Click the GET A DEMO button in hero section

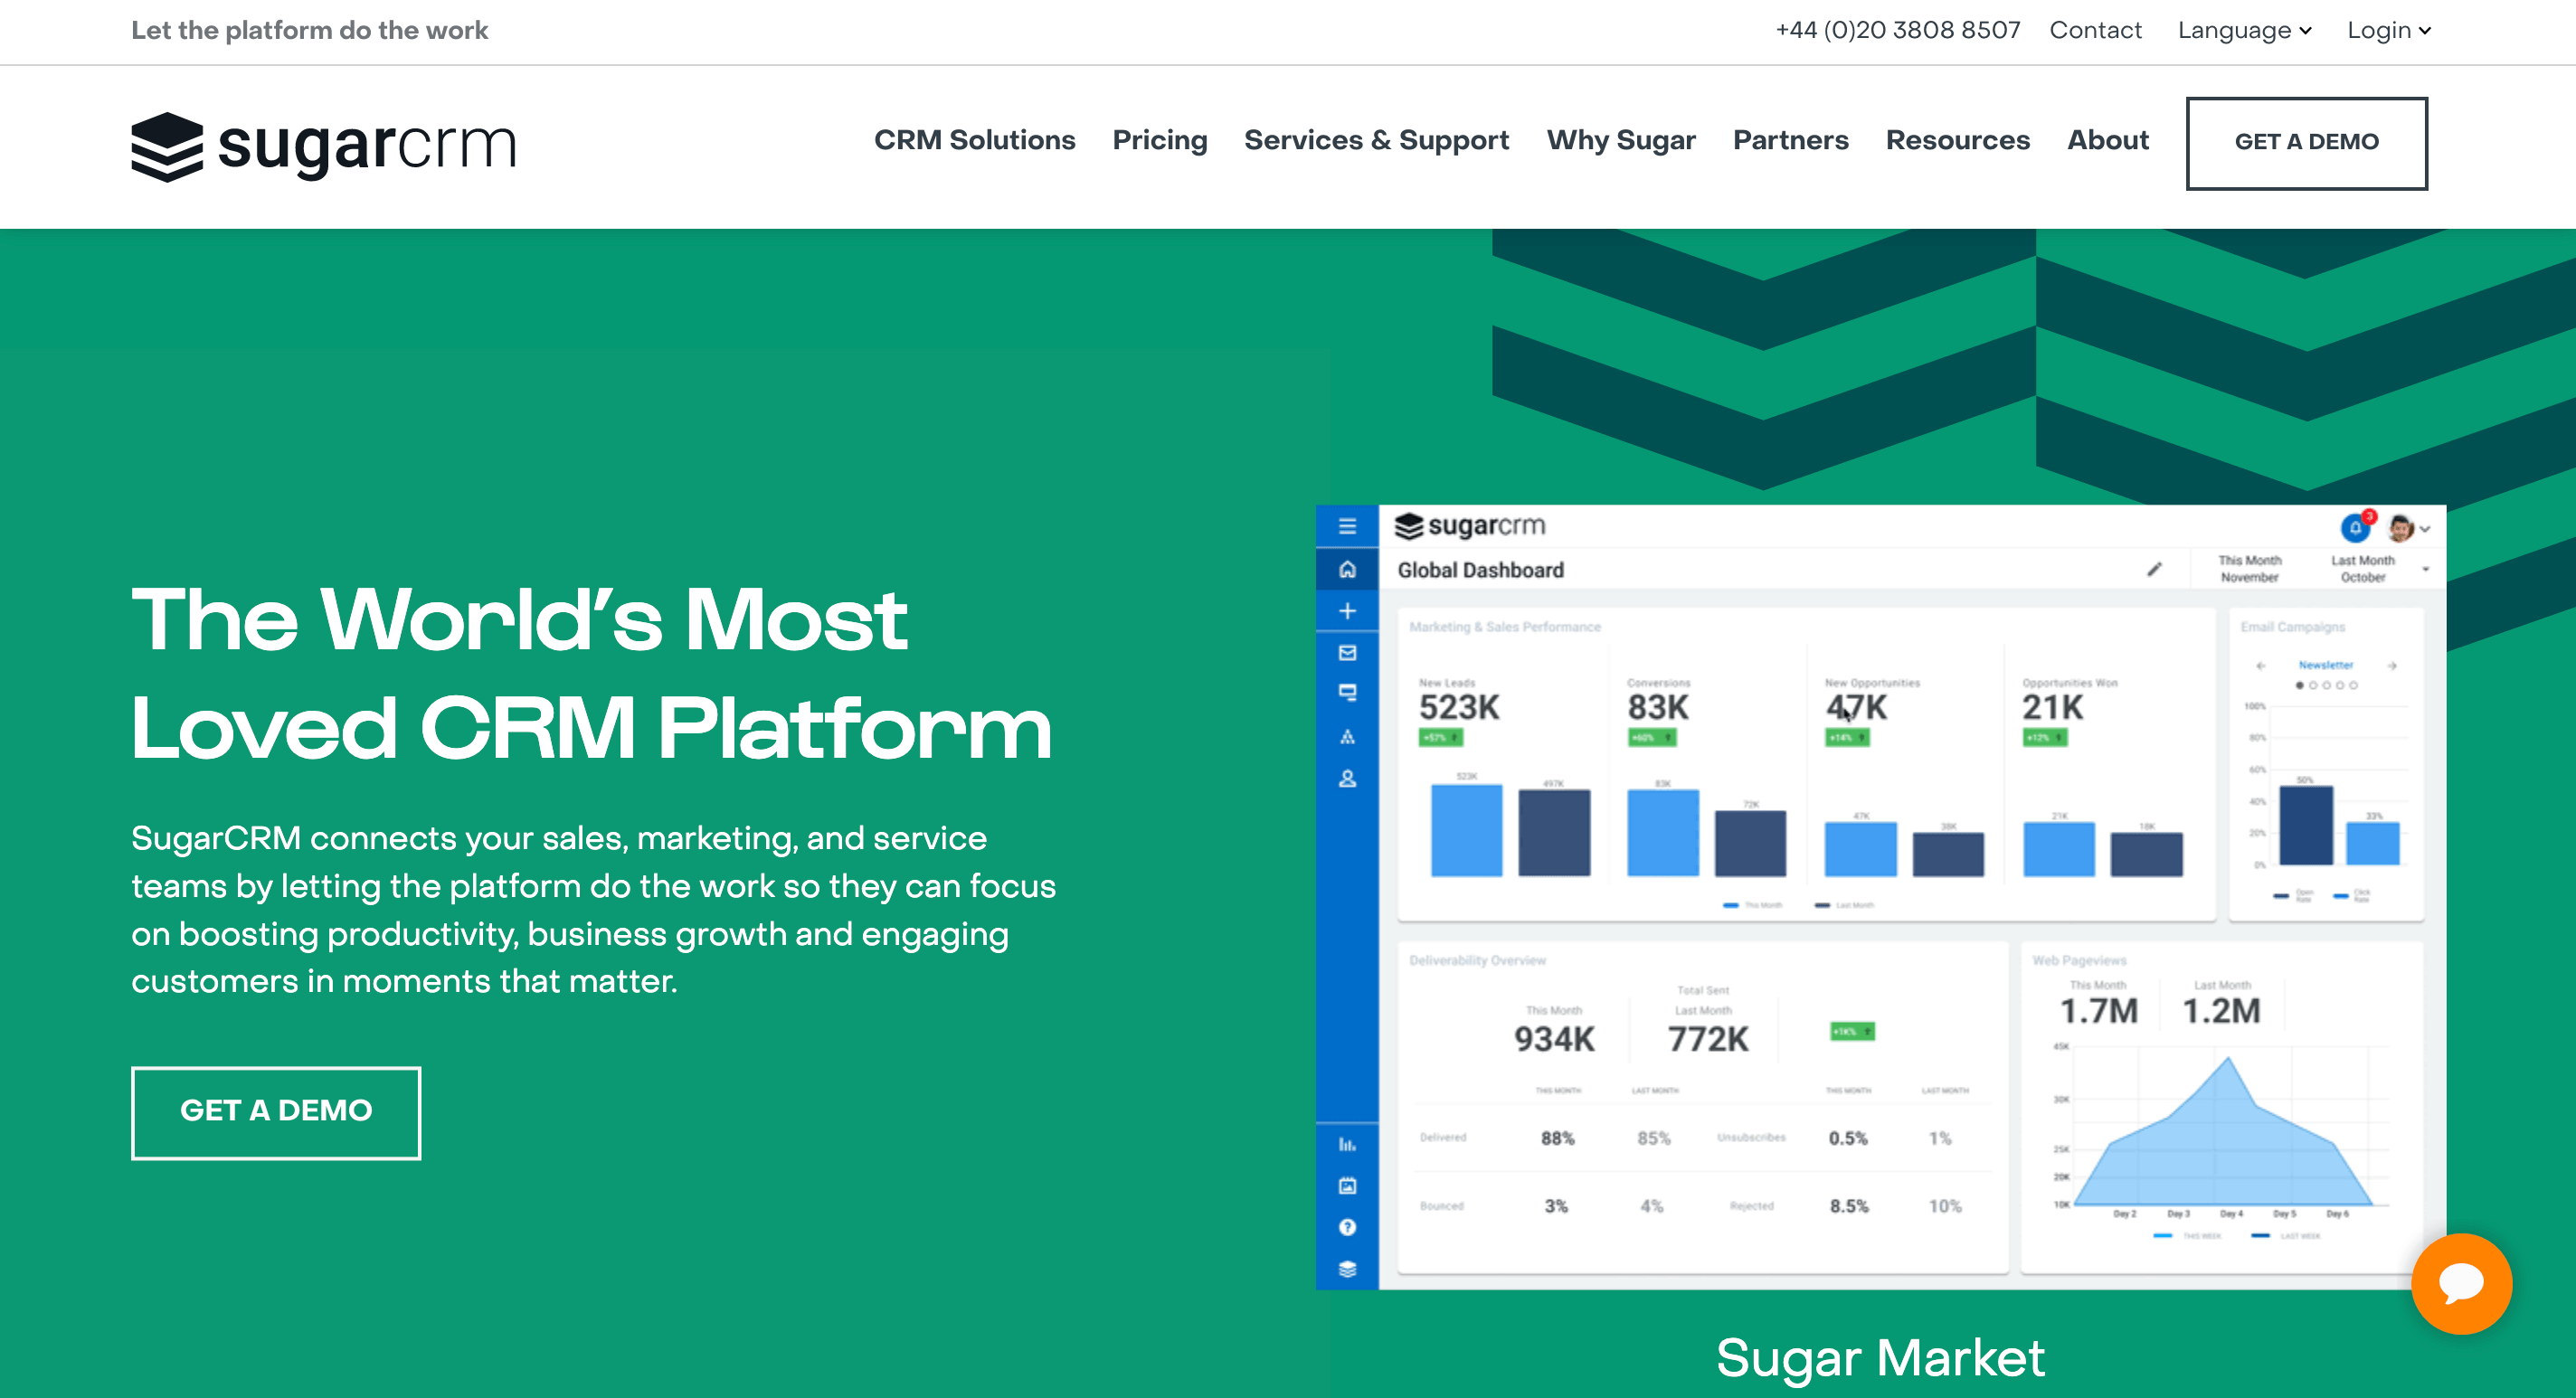point(276,1112)
